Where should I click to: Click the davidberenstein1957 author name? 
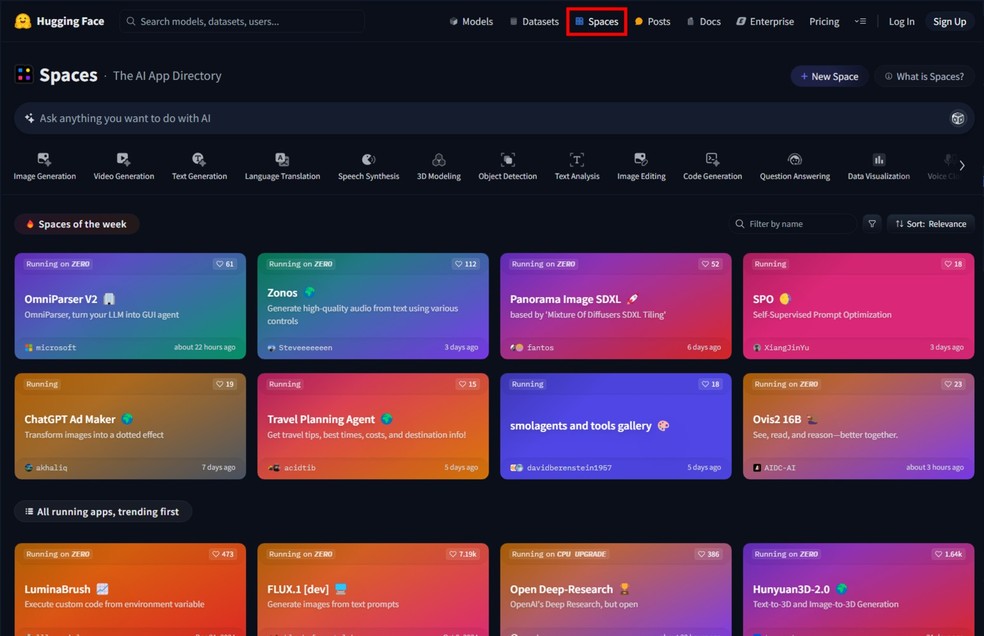pyautogui.click(x=569, y=467)
